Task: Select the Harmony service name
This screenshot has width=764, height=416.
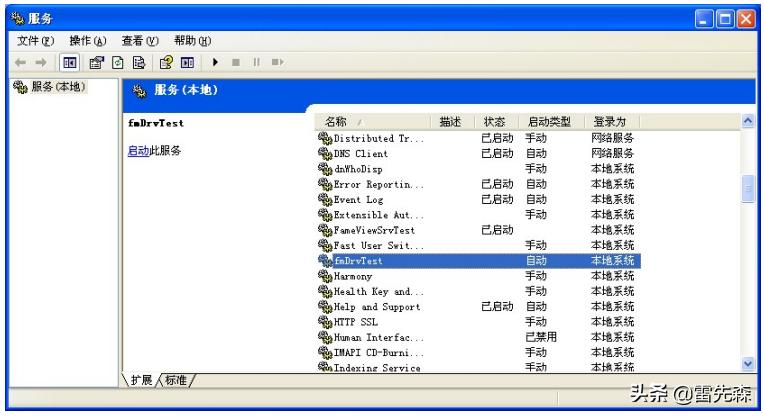Action: pyautogui.click(x=353, y=276)
